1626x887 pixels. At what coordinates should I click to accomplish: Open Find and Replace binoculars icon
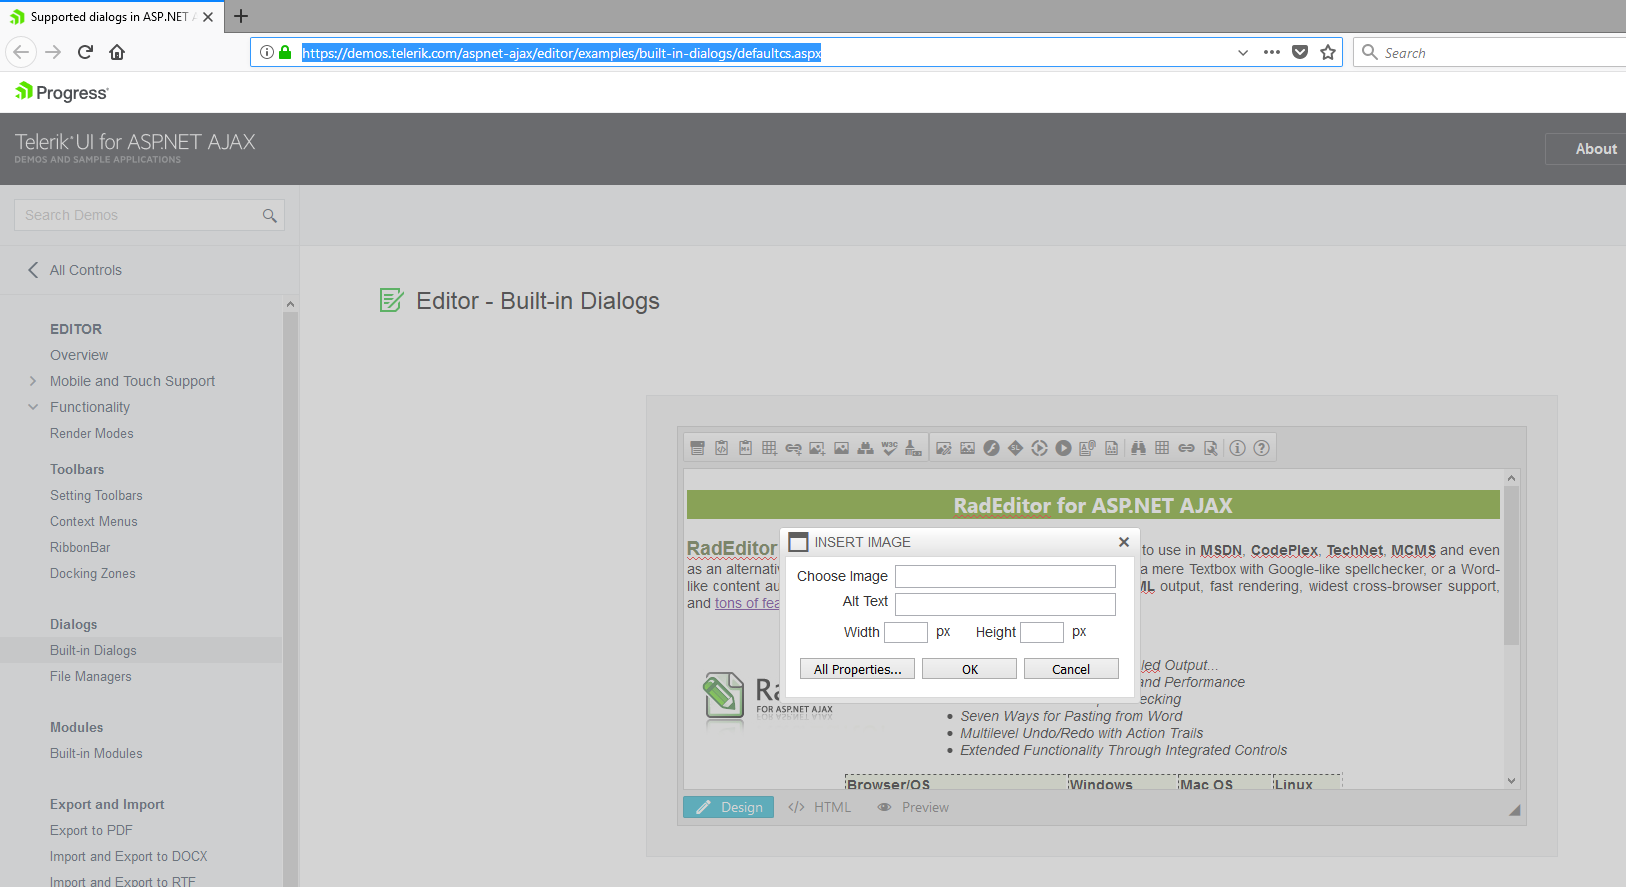click(x=1138, y=448)
